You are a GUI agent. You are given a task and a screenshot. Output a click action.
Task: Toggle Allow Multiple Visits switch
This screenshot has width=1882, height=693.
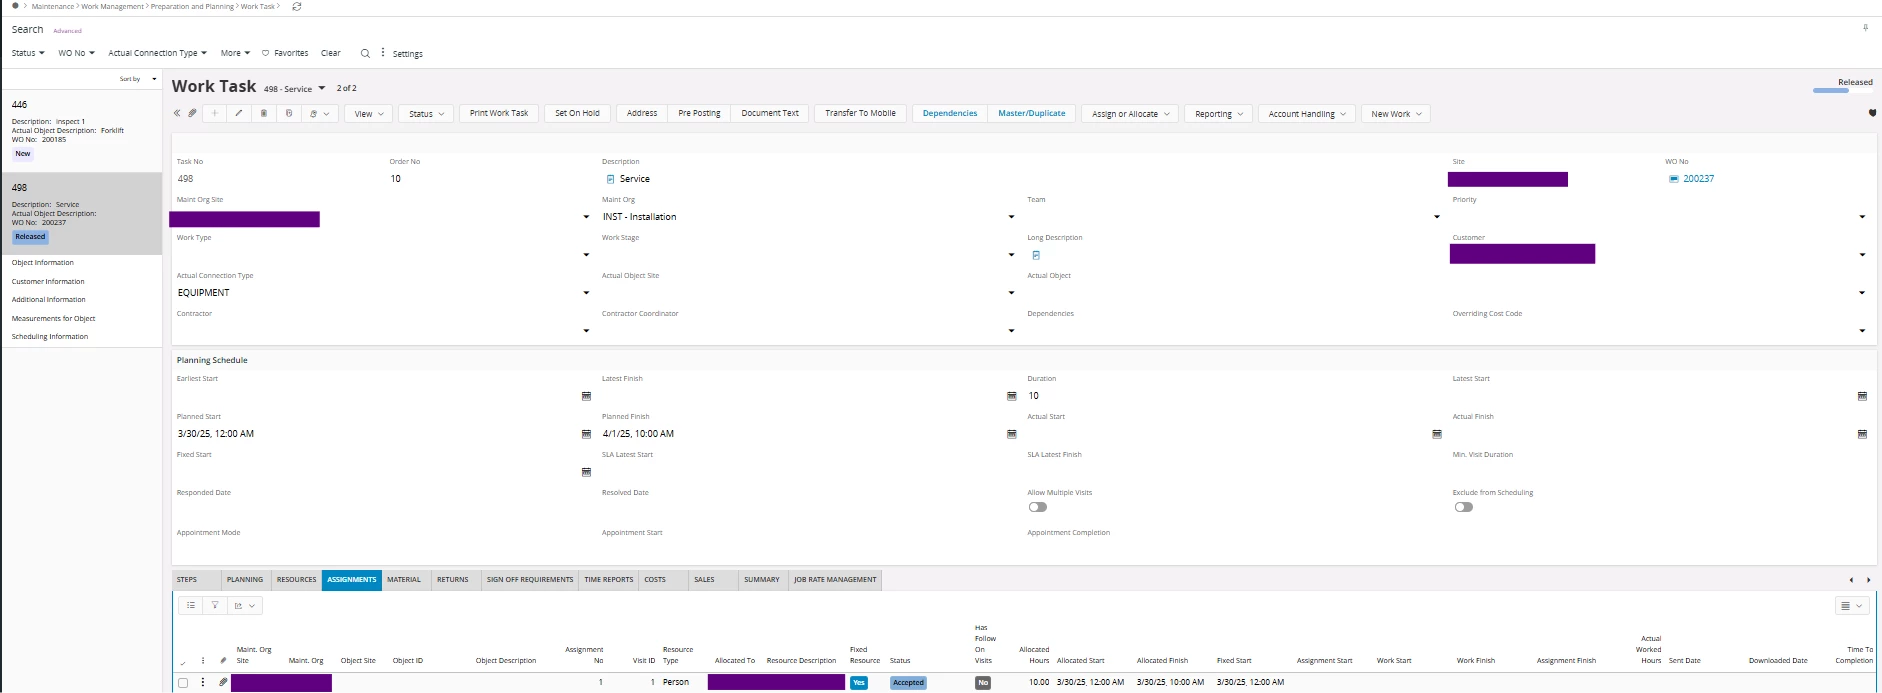point(1038,507)
